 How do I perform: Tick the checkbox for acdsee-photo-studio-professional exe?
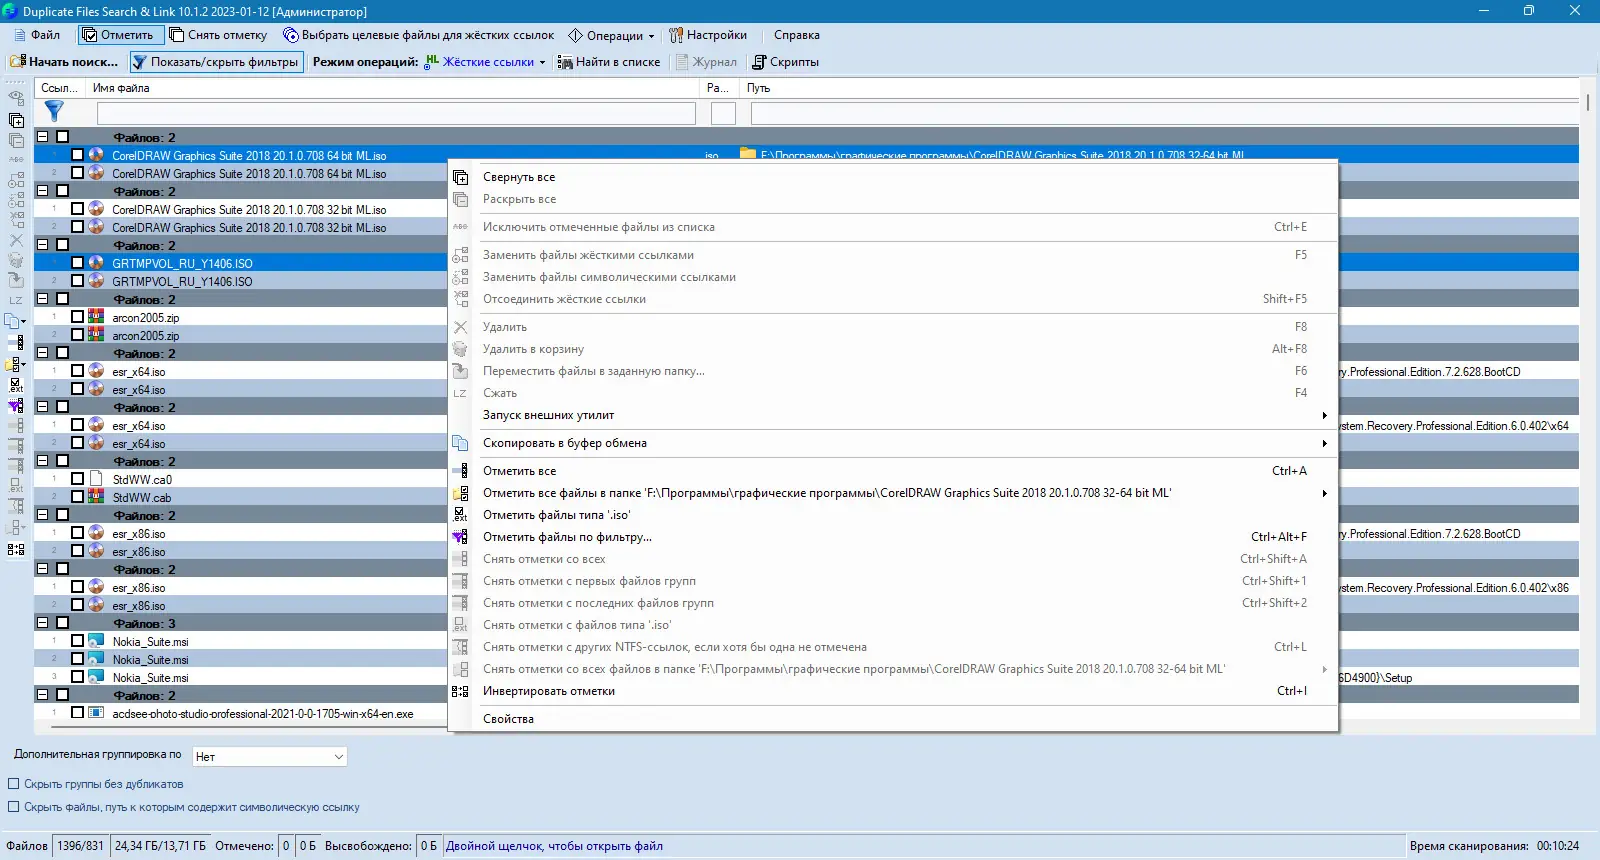(77, 713)
